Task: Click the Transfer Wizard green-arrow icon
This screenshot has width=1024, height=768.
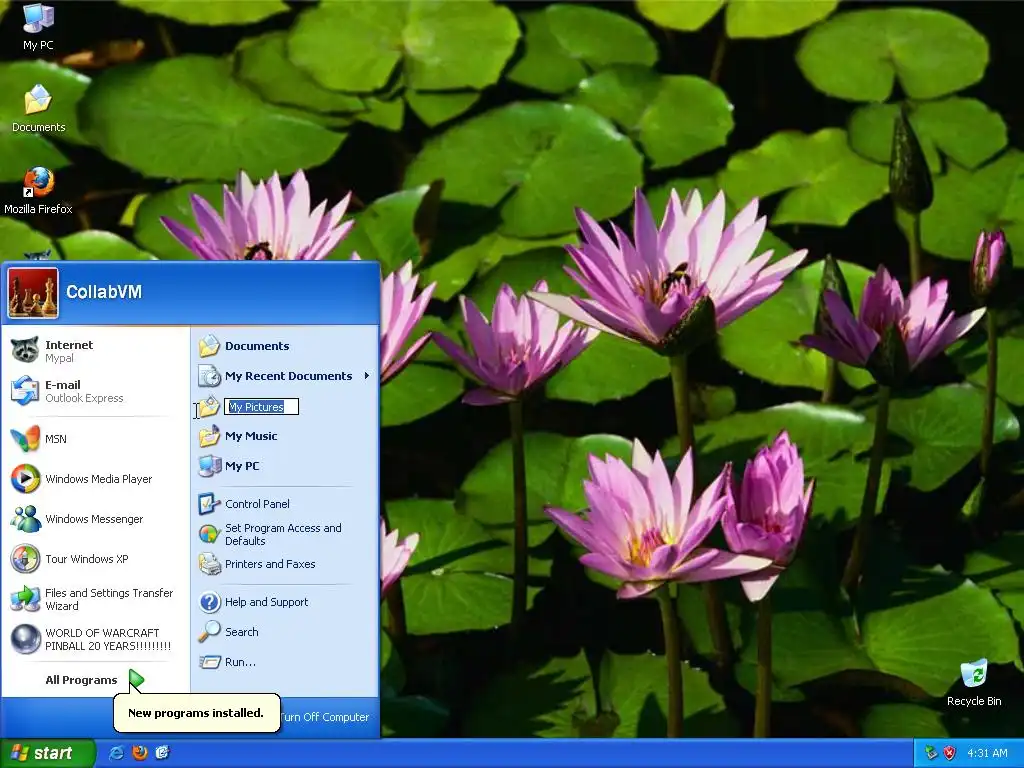Action: (25, 599)
